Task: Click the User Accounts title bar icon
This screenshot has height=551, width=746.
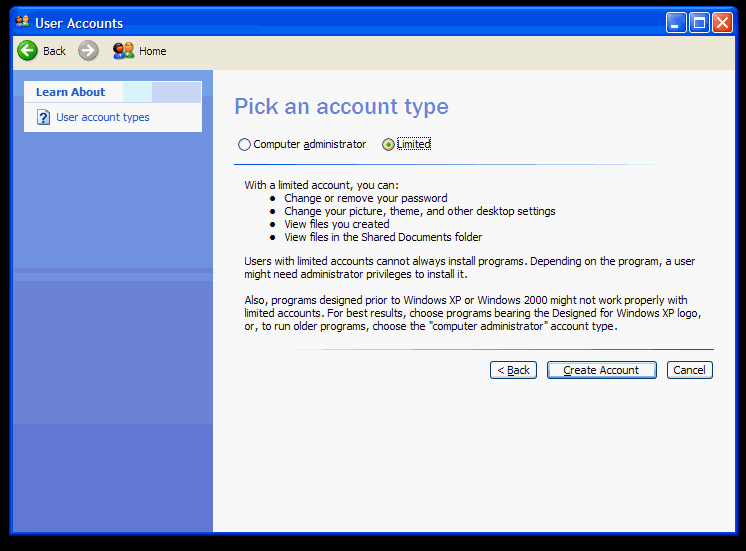Action: pyautogui.click(x=22, y=22)
